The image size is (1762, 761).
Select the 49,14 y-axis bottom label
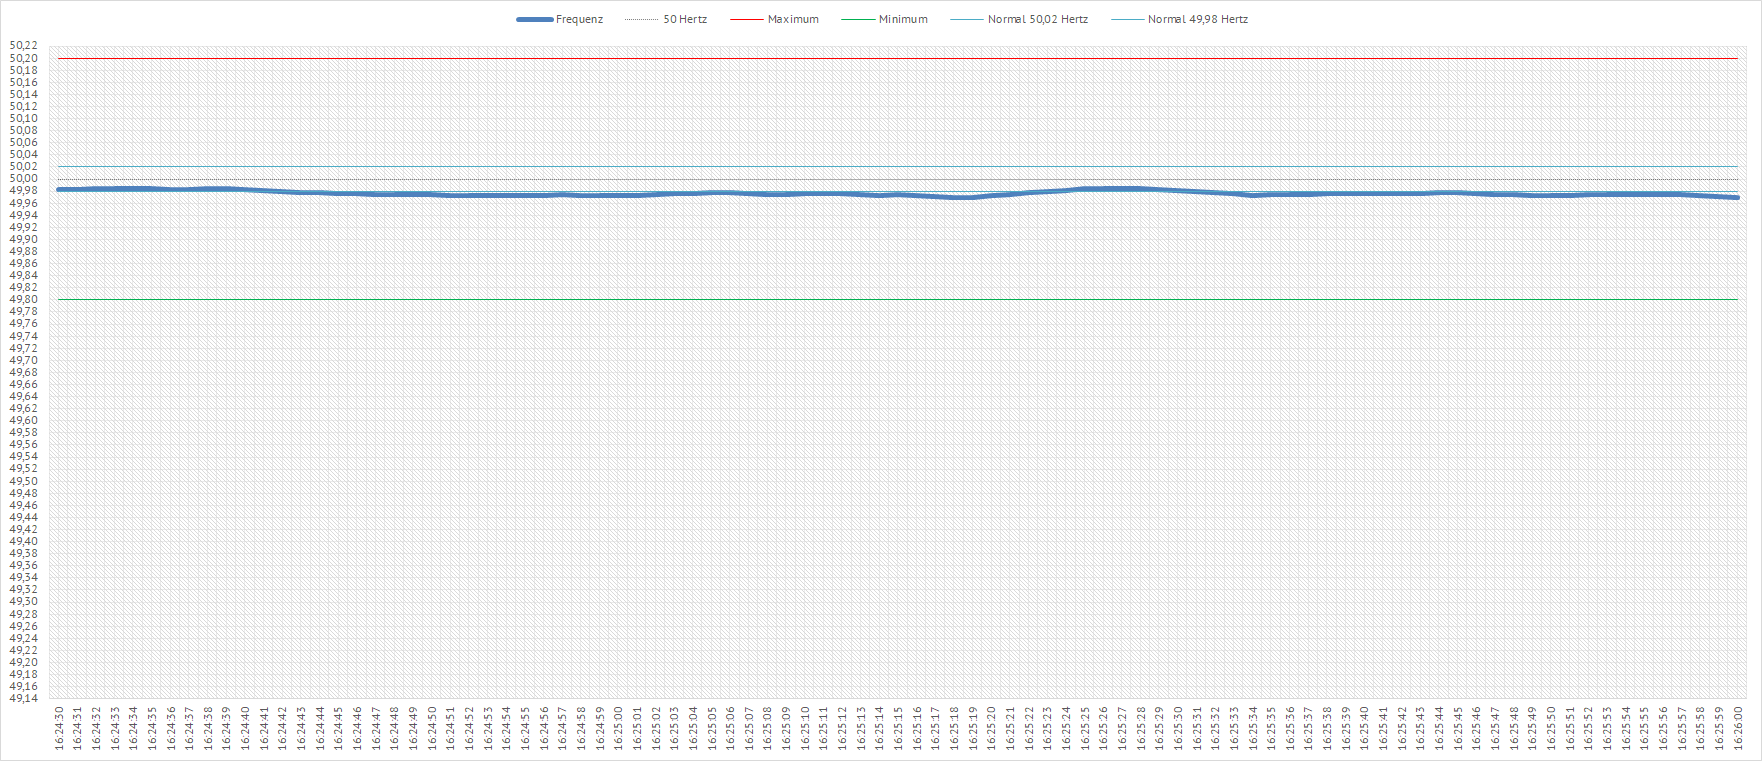click(x=24, y=698)
